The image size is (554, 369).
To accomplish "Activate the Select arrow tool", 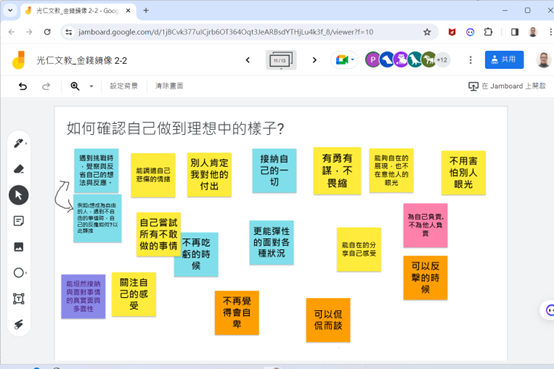I will tap(19, 195).
